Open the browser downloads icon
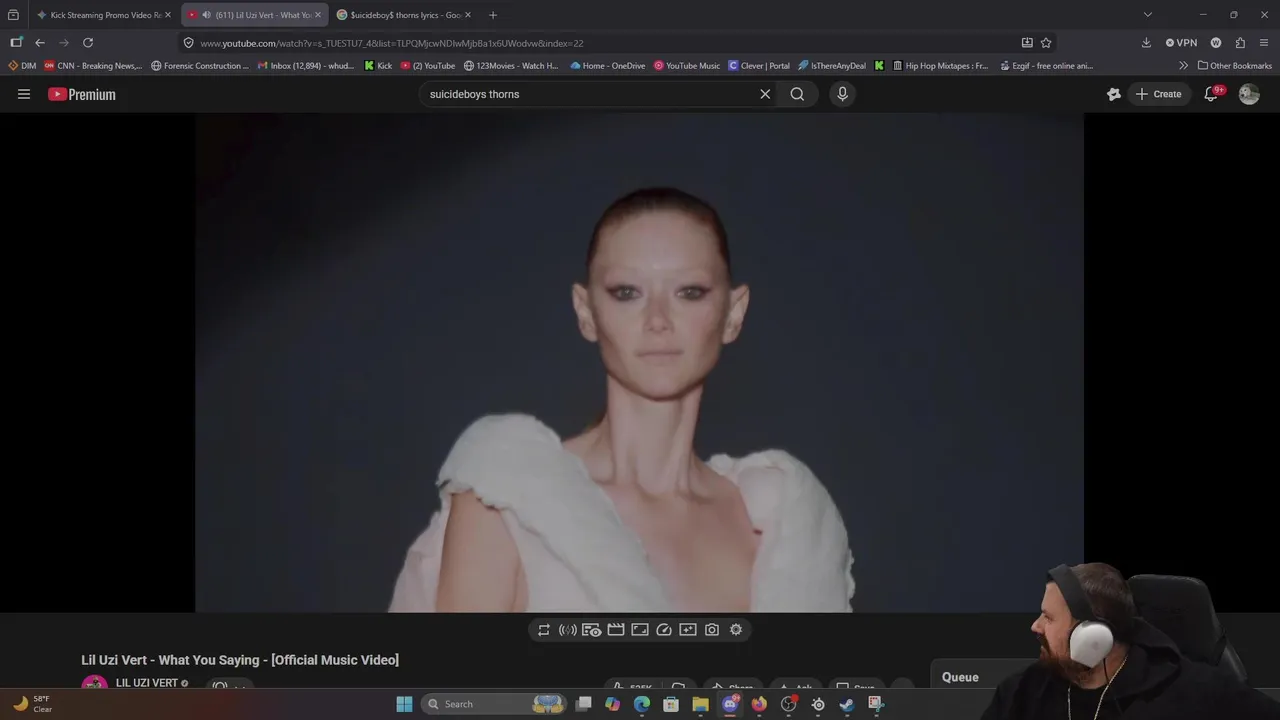Screen dimensions: 1280x720 (1146, 43)
